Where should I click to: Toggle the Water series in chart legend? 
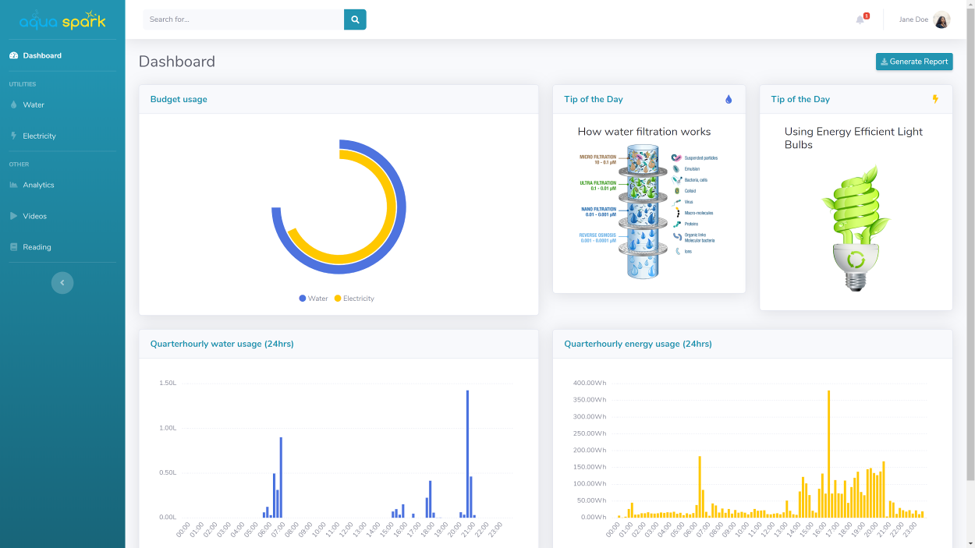[313, 299]
